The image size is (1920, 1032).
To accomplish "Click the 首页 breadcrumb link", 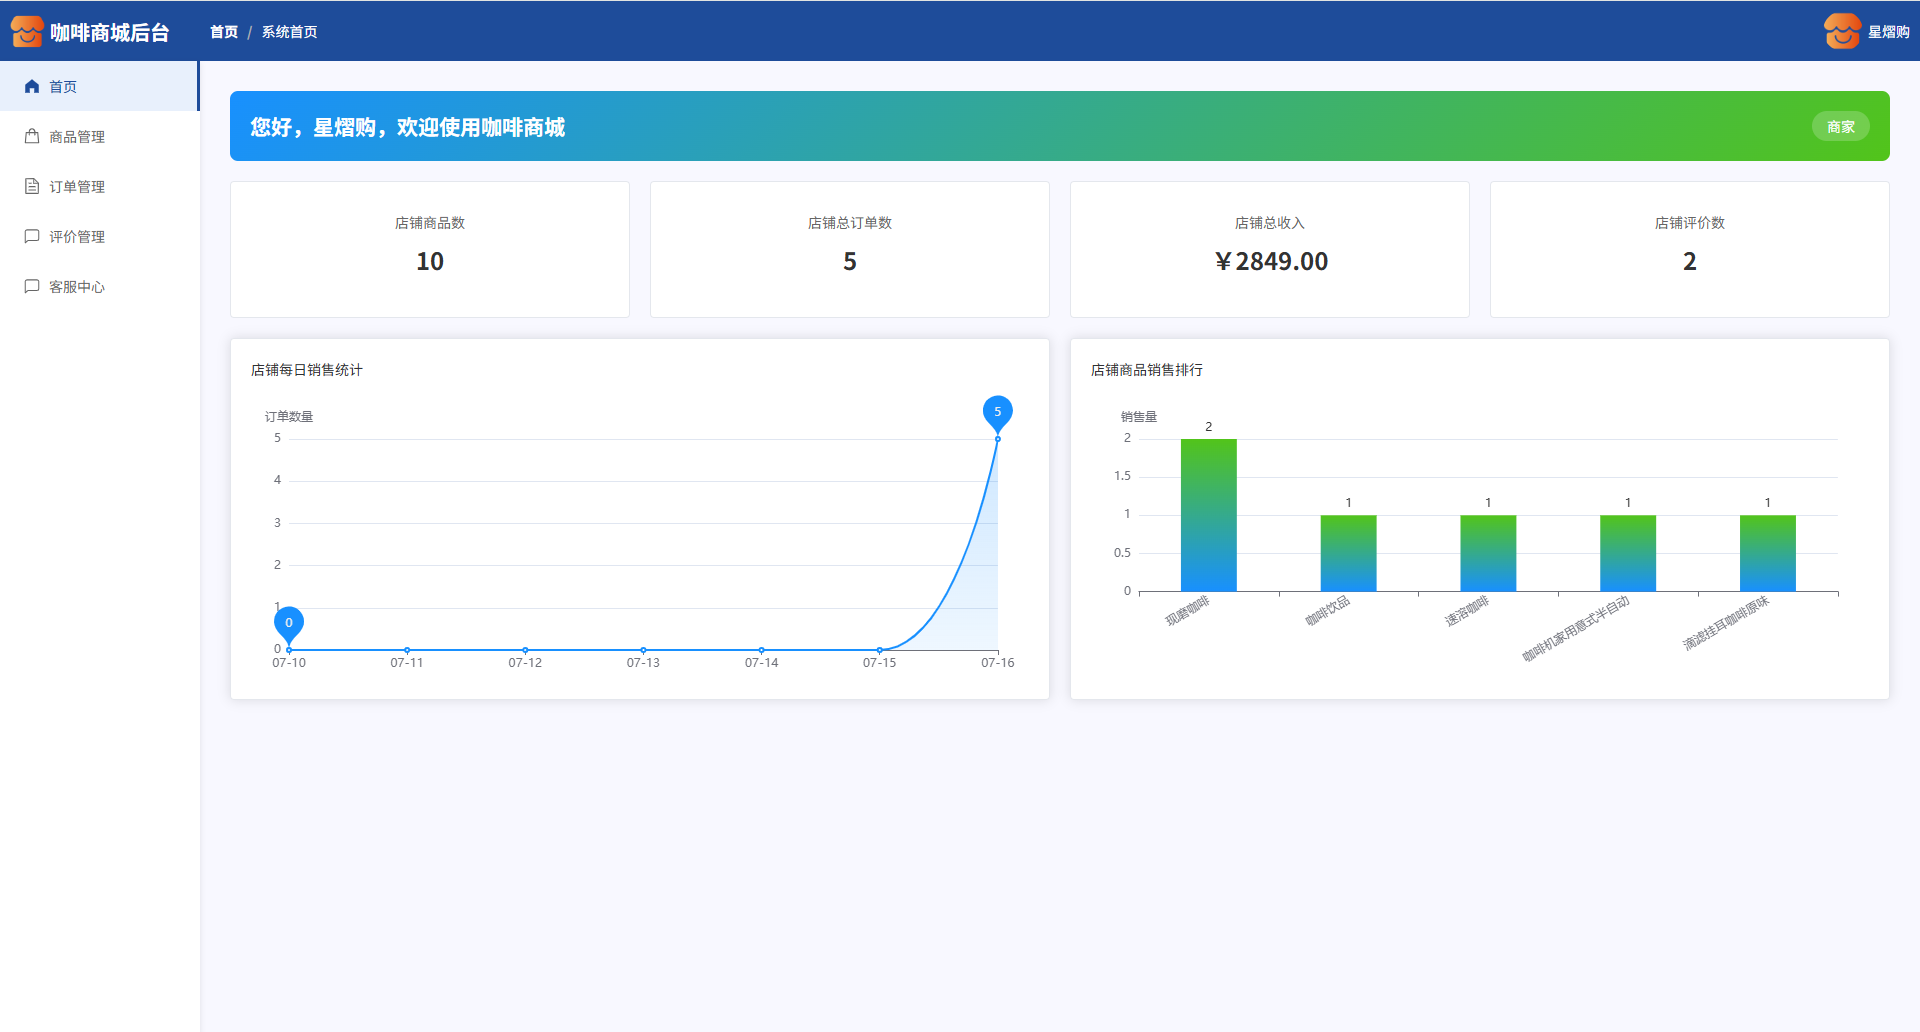I will (224, 32).
